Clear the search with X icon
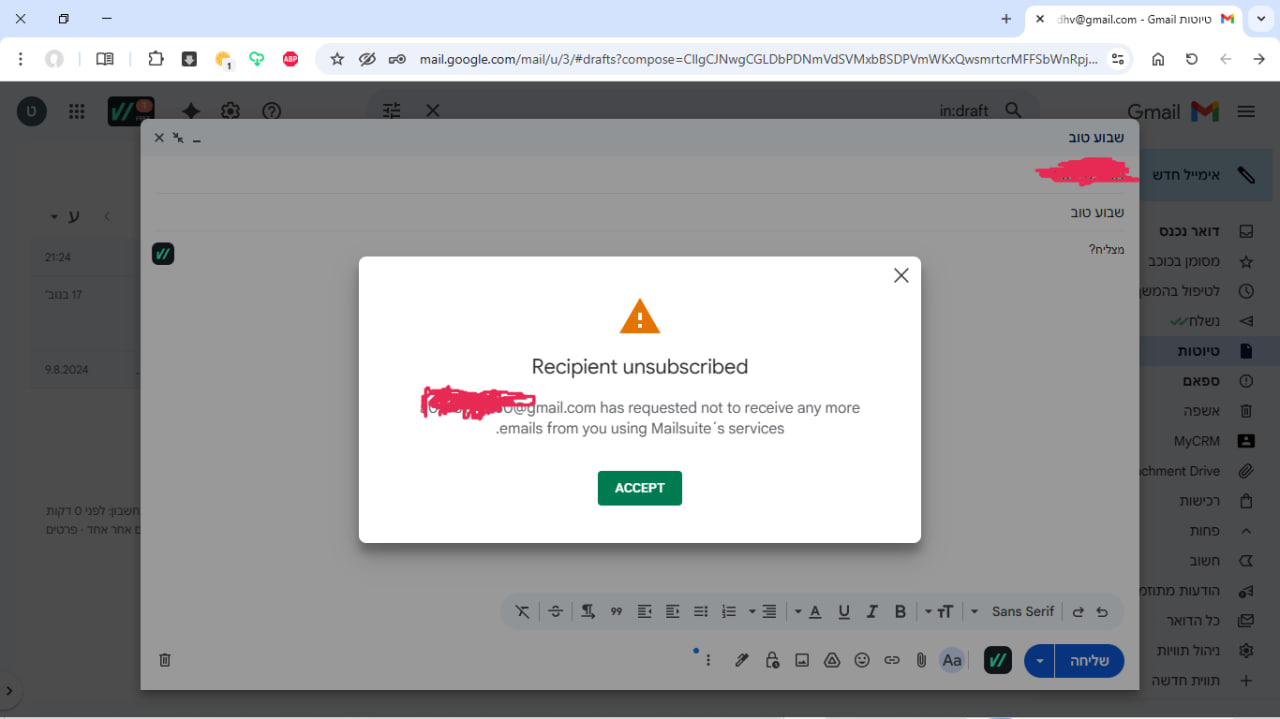Image resolution: width=1280 pixels, height=719 pixels. point(433,111)
